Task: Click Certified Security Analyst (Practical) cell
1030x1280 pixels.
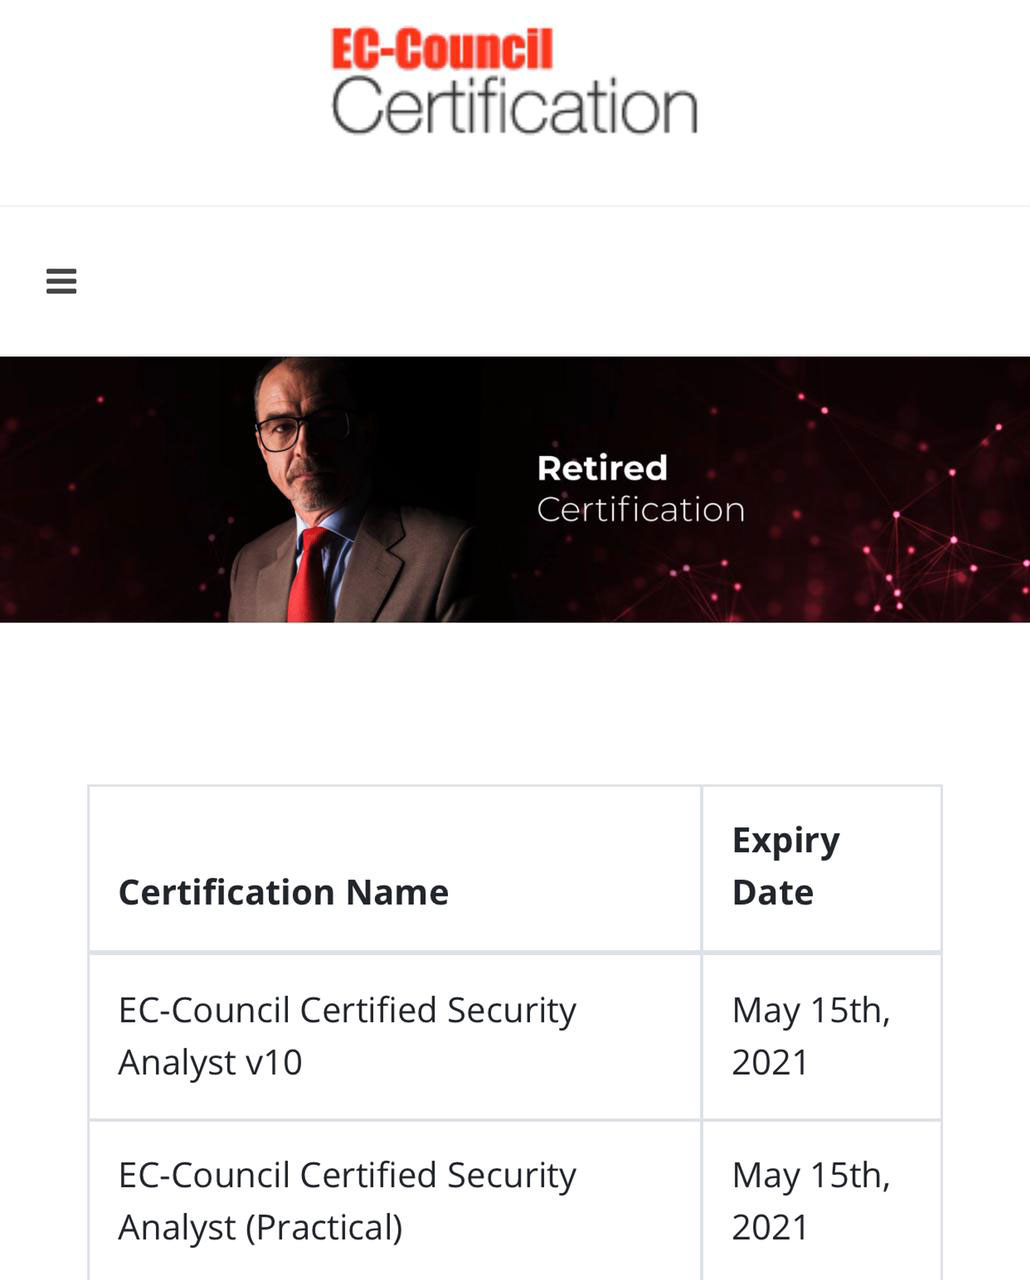Action: 395,1201
